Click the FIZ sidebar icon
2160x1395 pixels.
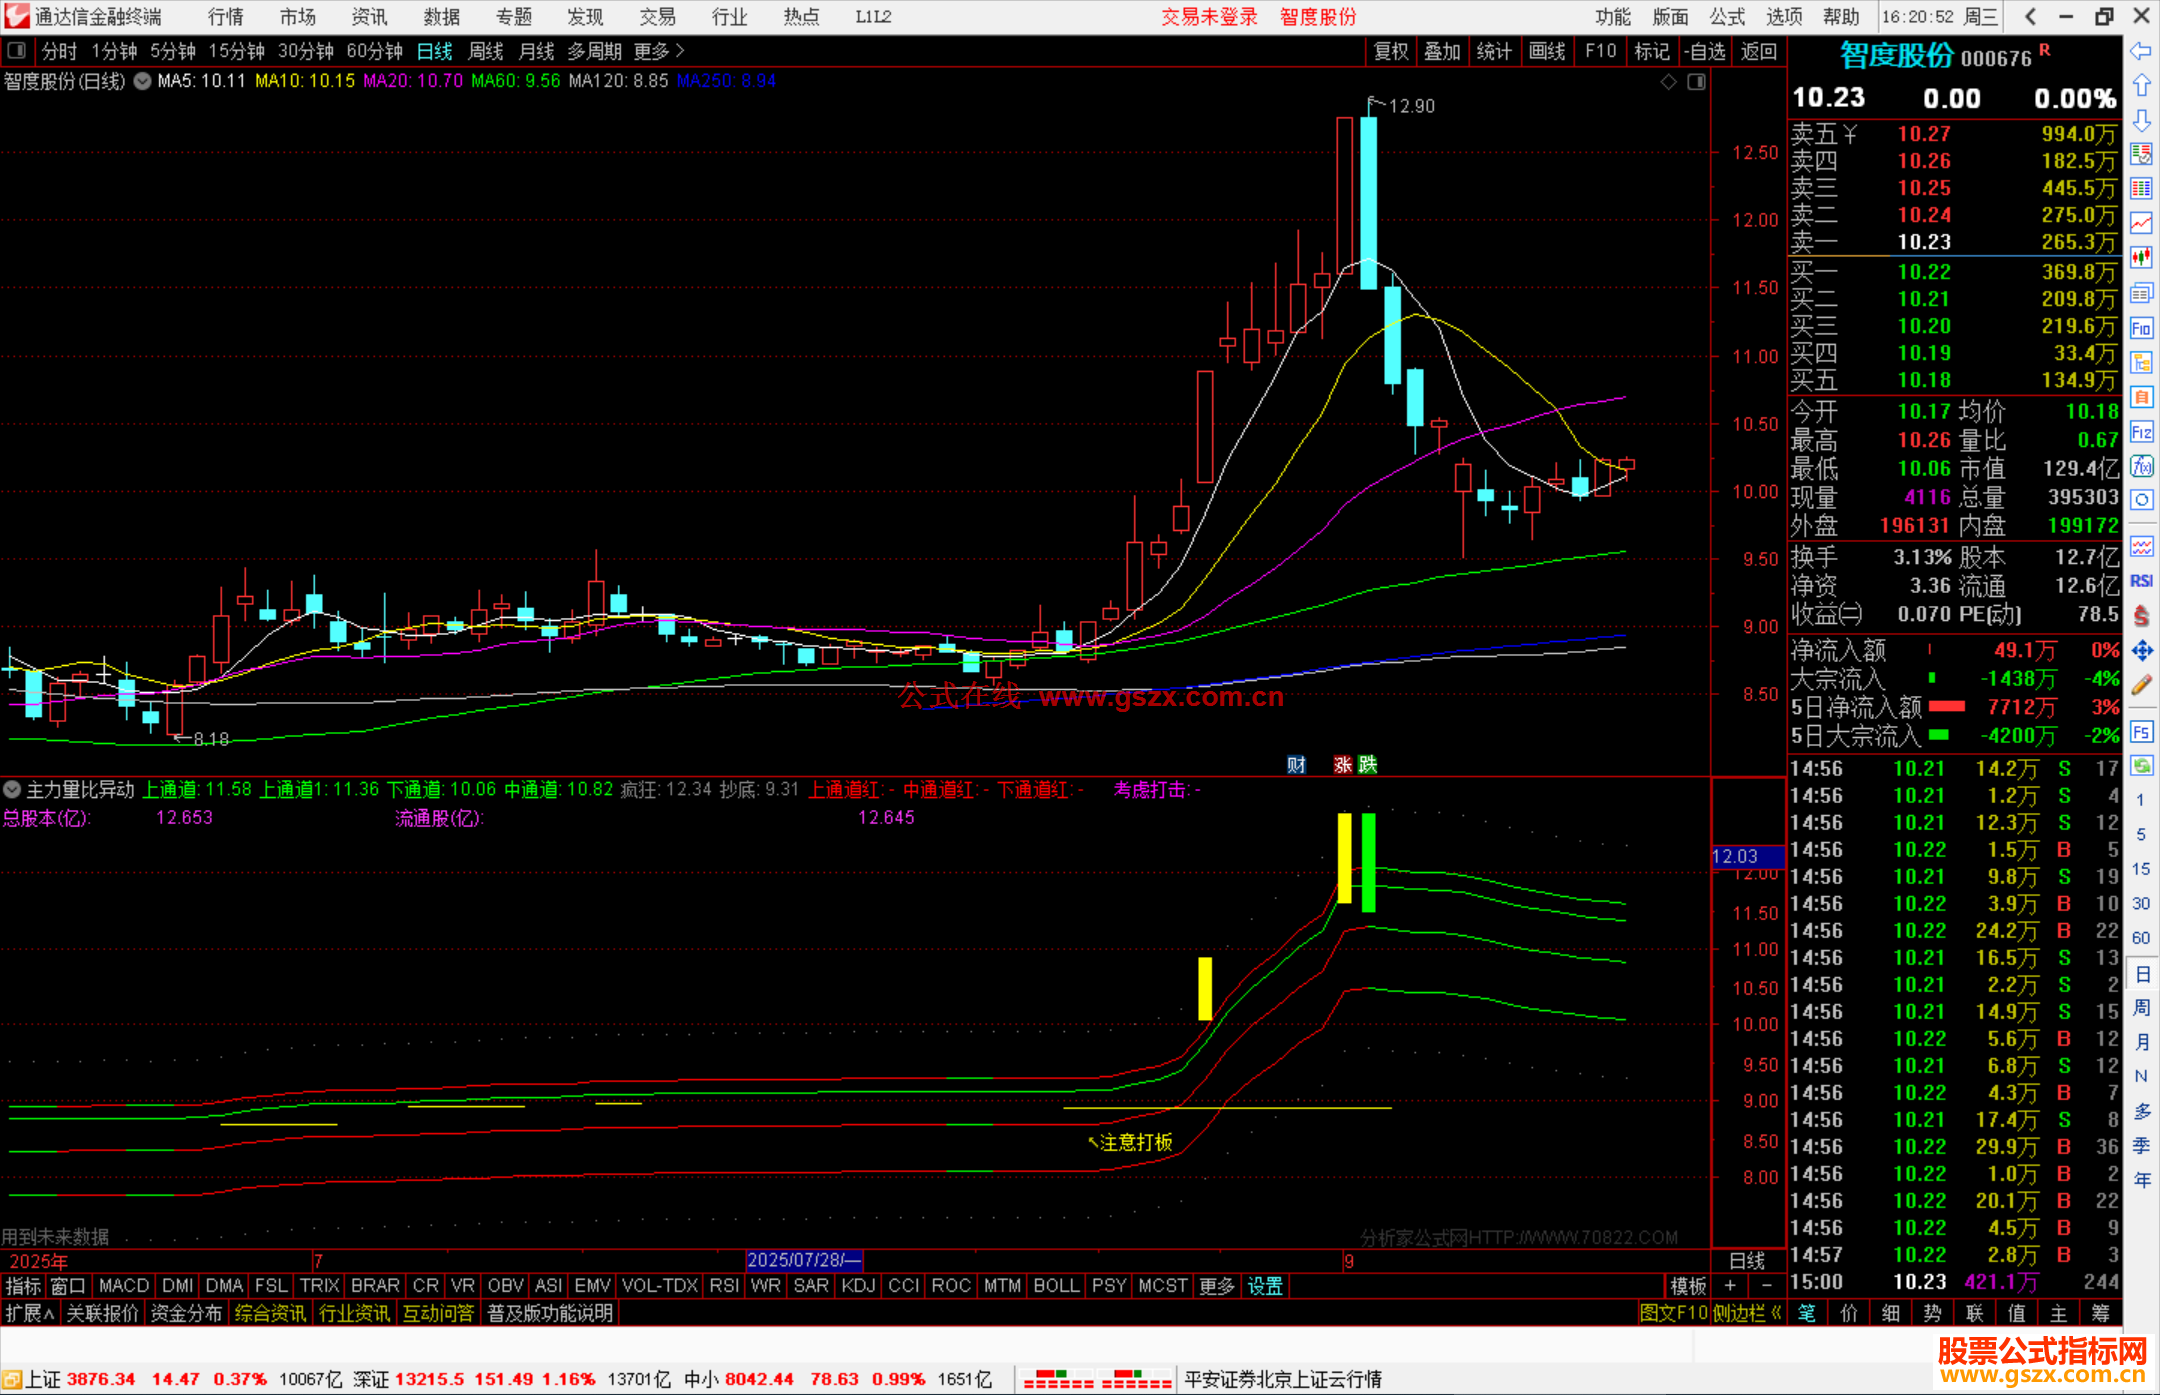[x=2141, y=432]
